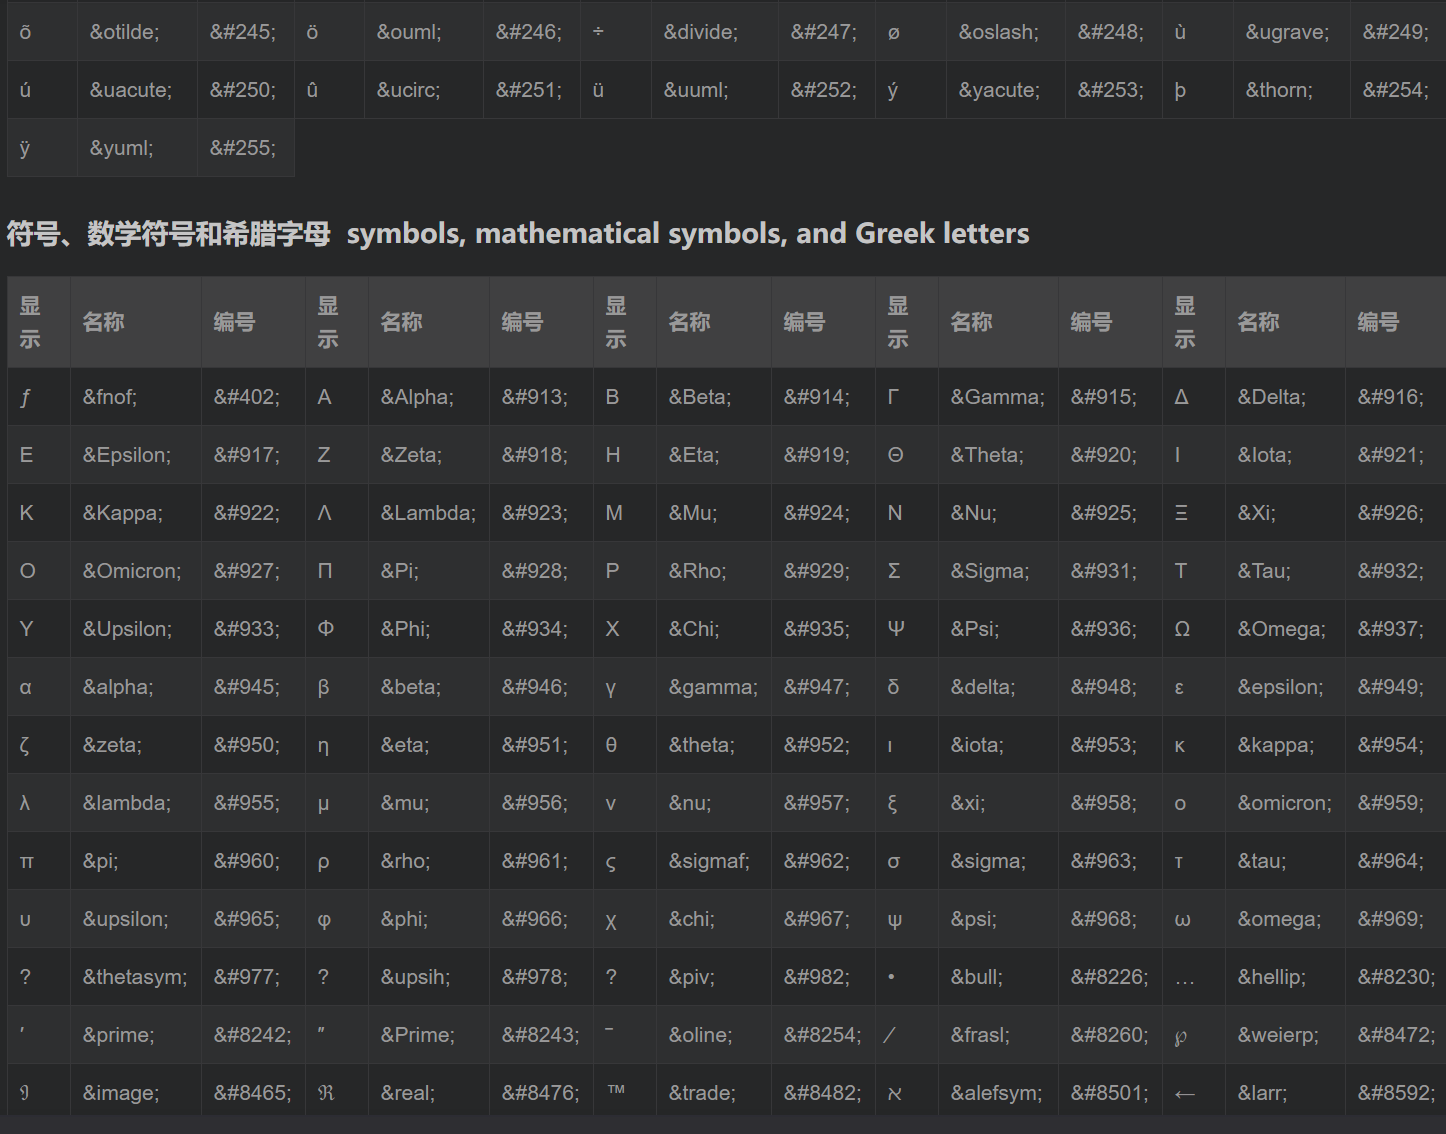Click the &Upsilon; entity name
Viewport: 1446px width, 1134px height.
coord(127,629)
